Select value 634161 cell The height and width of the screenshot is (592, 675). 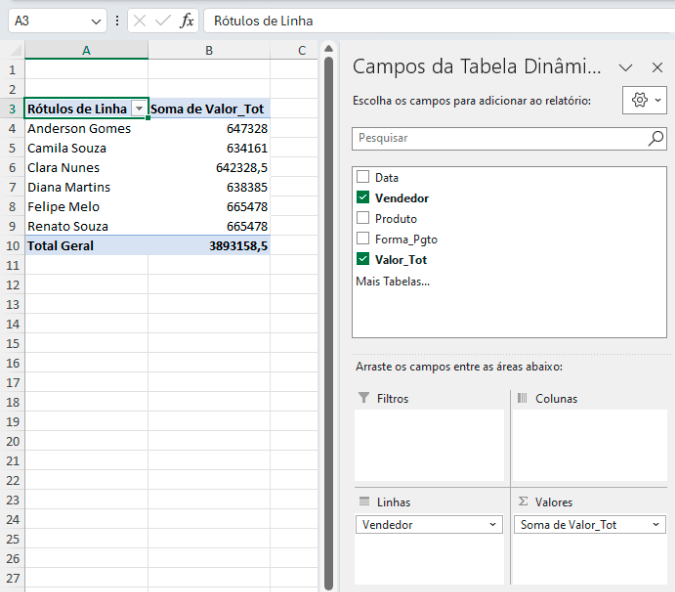pyautogui.click(x=209, y=148)
